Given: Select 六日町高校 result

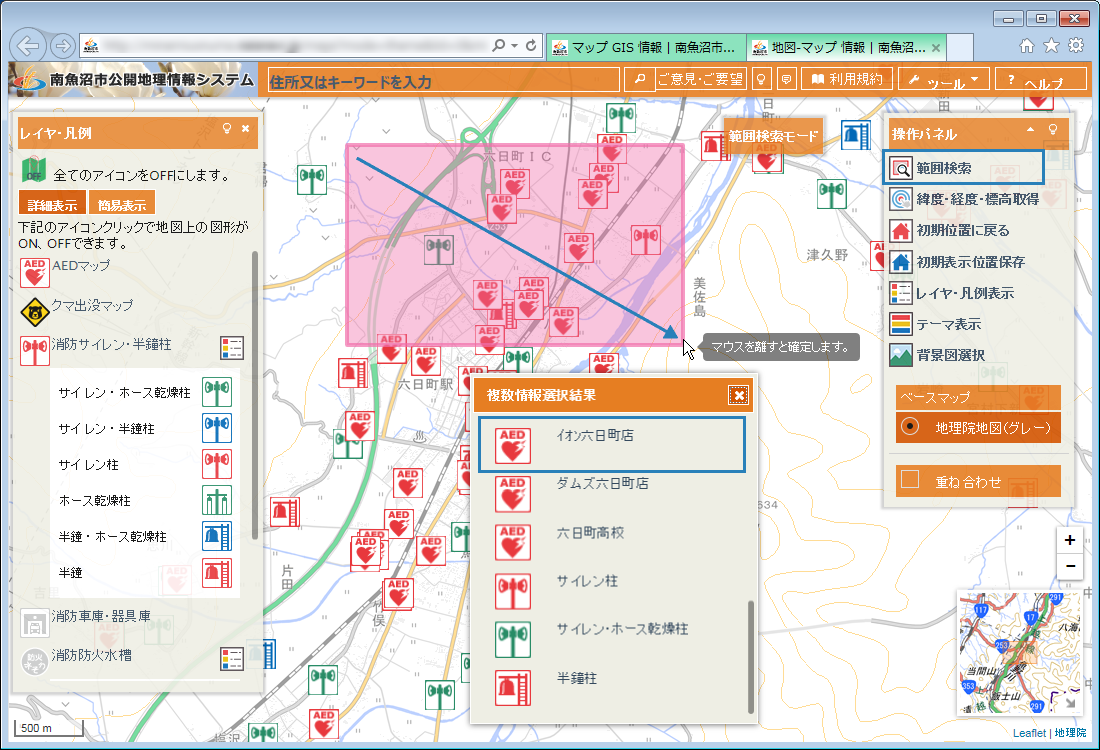Looking at the screenshot, I should [x=612, y=542].
